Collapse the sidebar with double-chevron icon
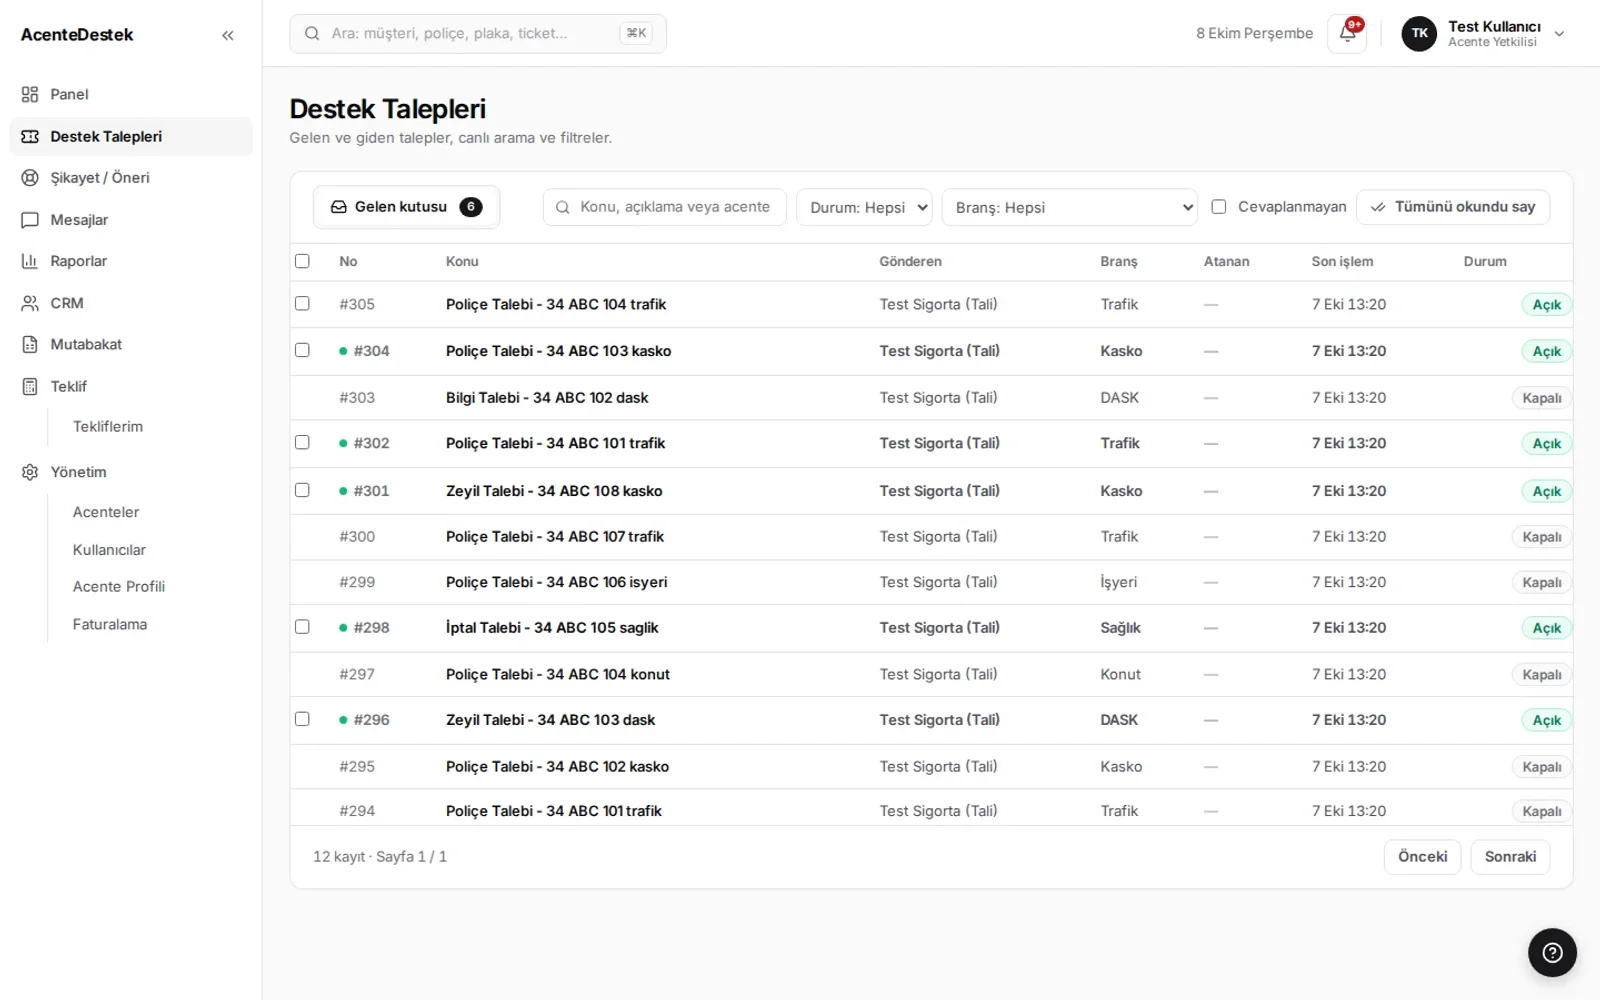The height and width of the screenshot is (1000, 1600). [x=227, y=35]
